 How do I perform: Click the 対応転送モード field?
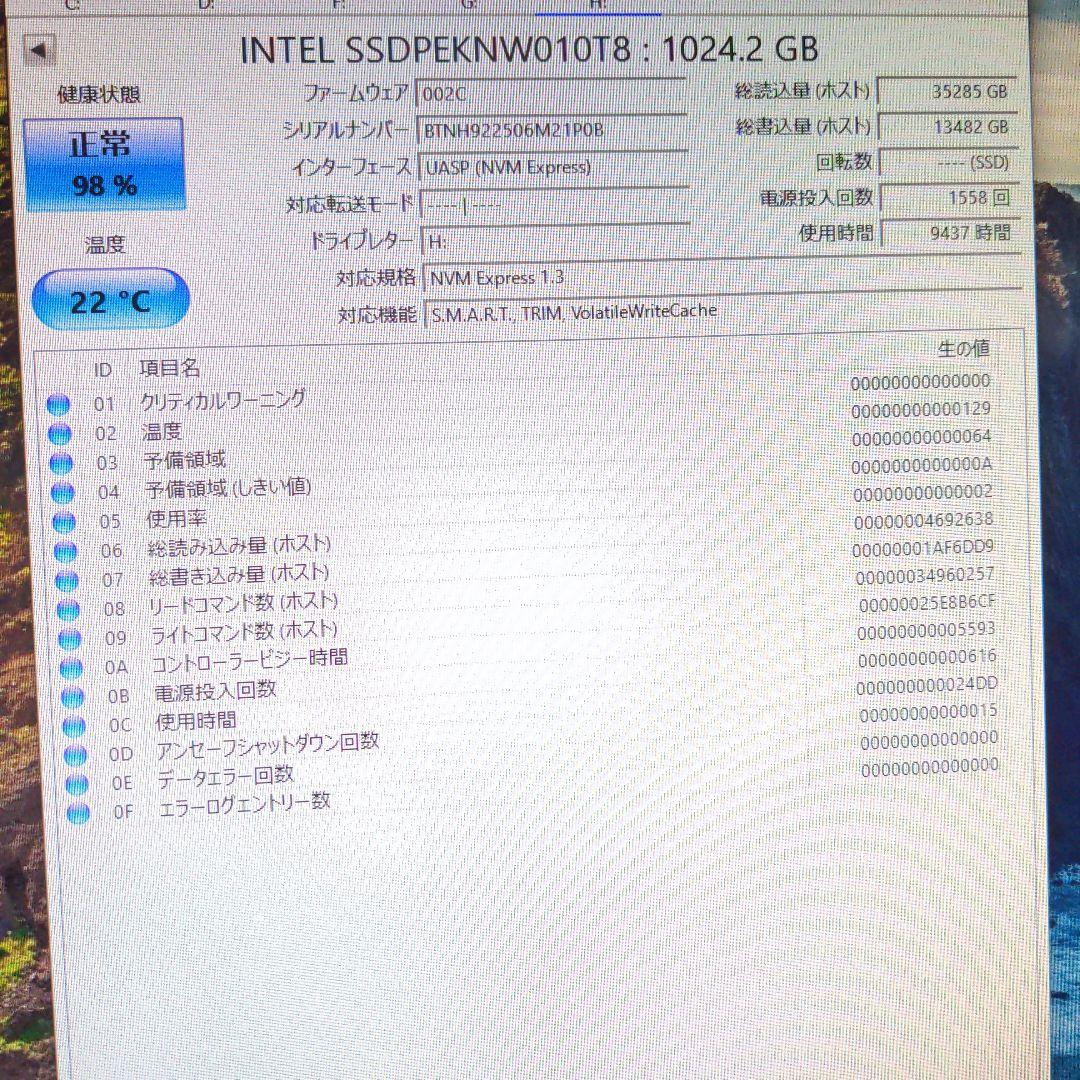[554, 204]
